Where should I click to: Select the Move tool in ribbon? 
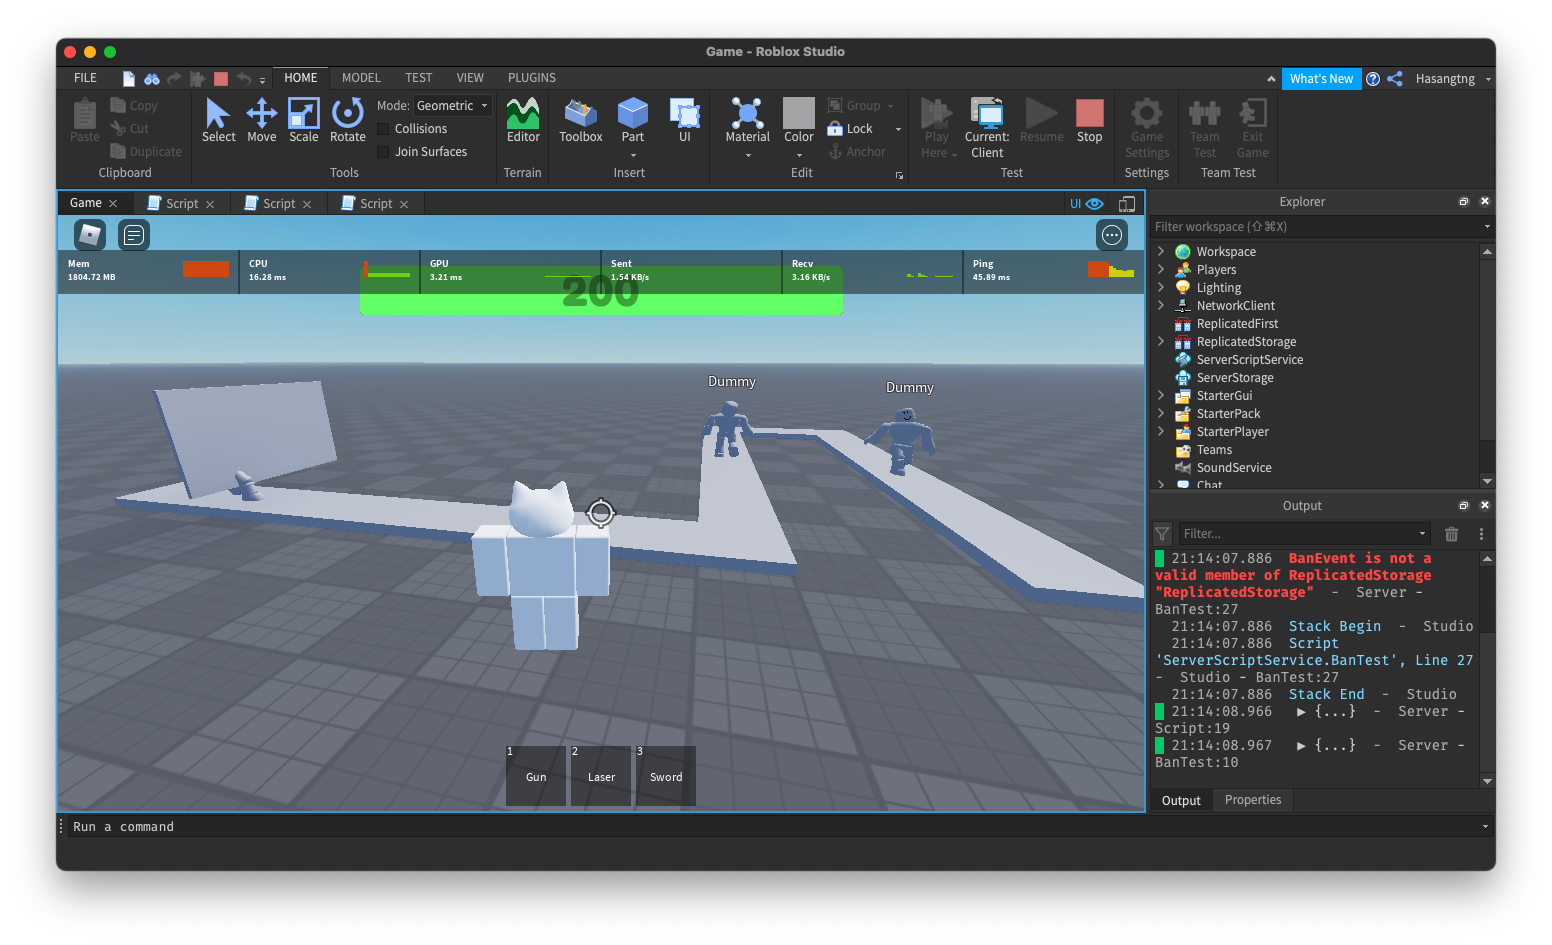[x=261, y=121]
